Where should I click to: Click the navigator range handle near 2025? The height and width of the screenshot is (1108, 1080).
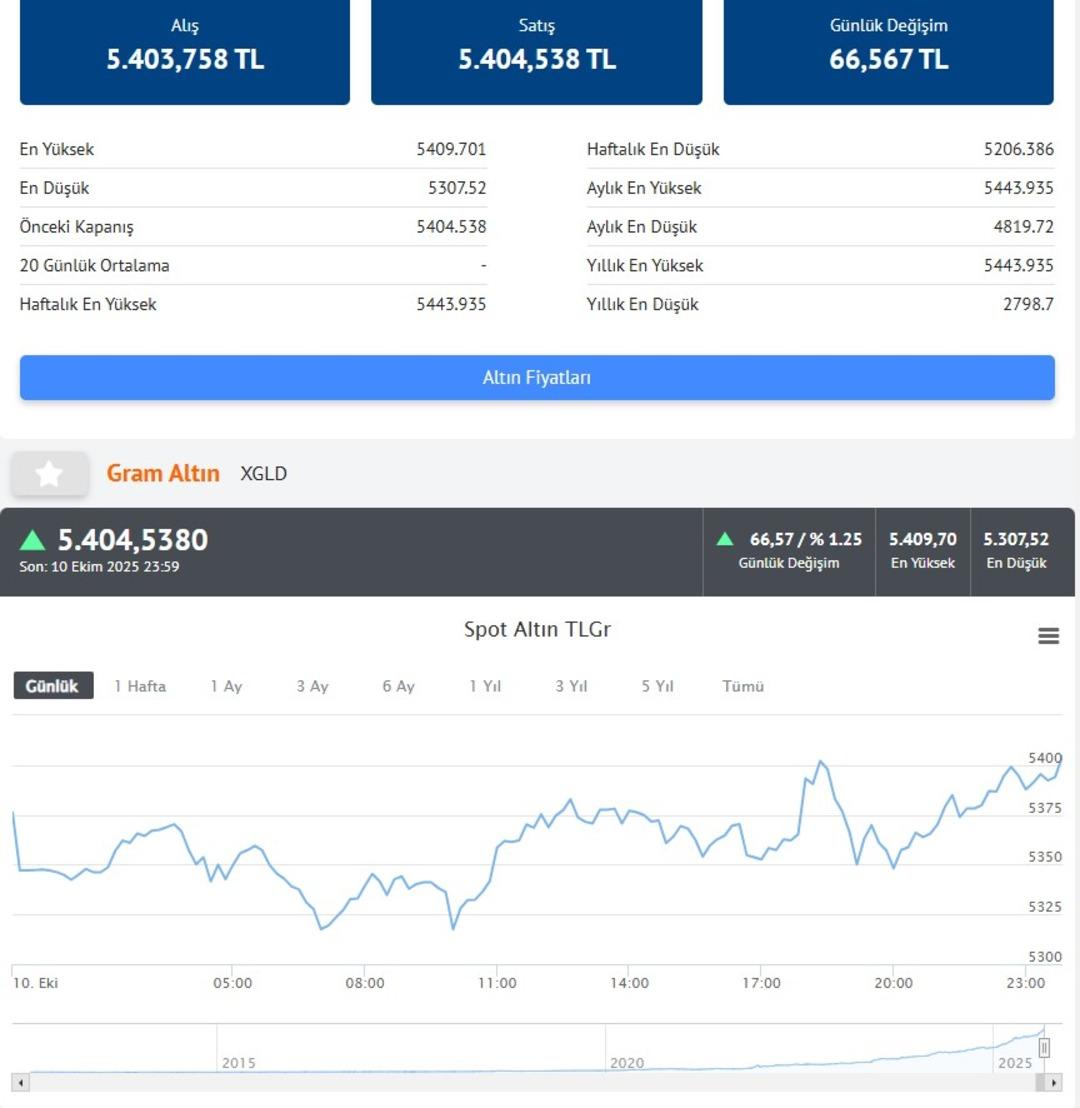point(1044,1047)
